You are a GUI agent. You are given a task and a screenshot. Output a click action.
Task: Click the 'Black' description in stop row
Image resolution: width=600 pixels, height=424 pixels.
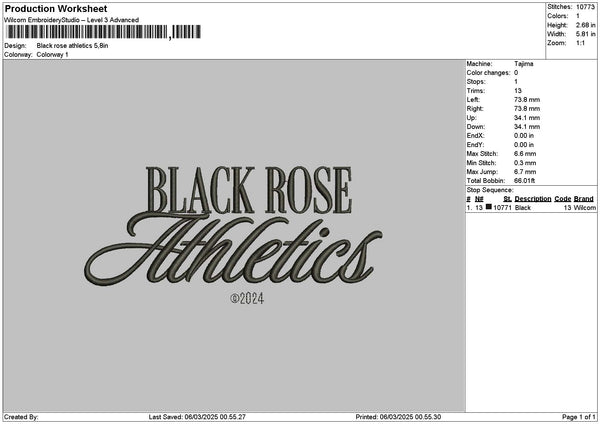coord(523,208)
